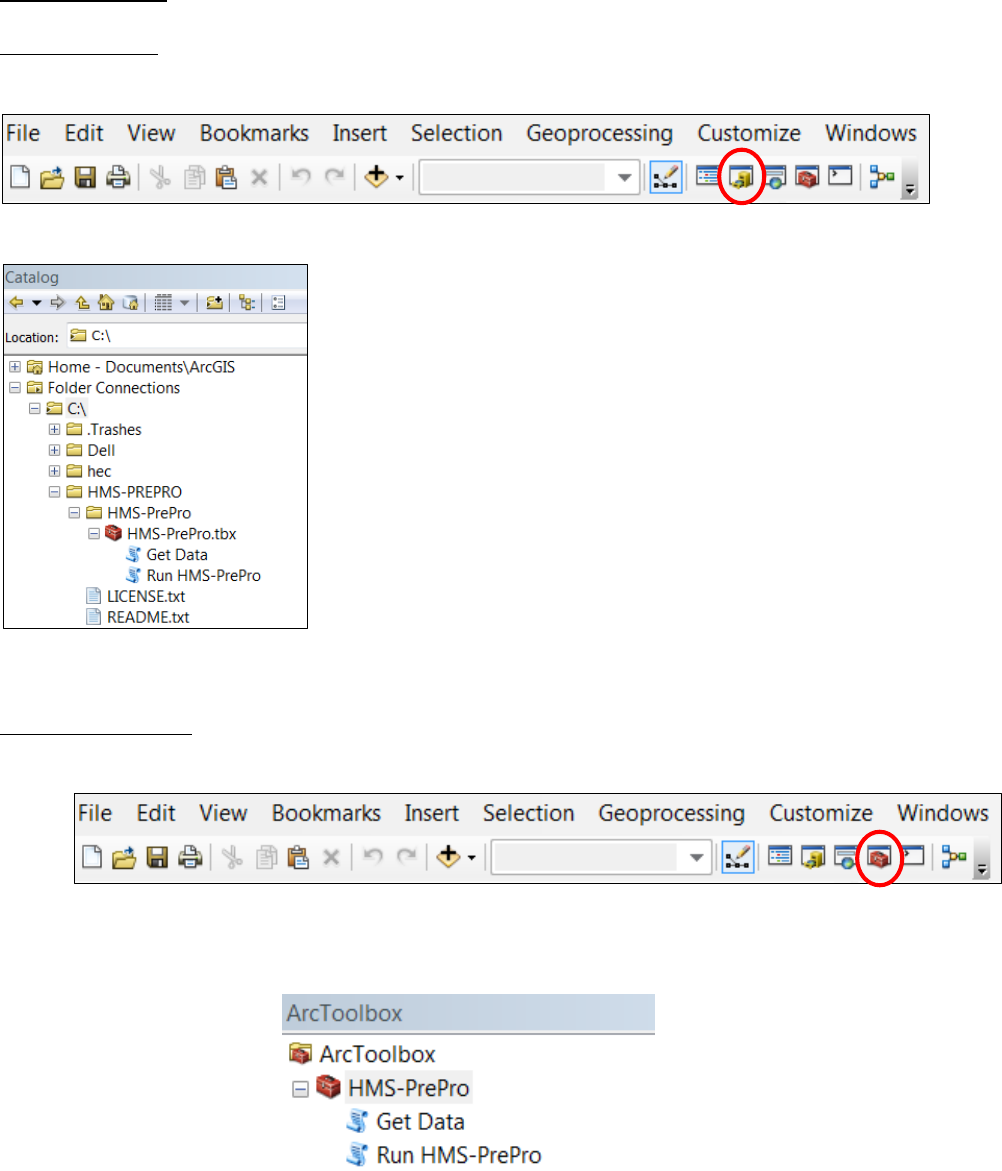Select HMS-PrePro subfolder in Catalog tree
This screenshot has height=1171, width=1002.
point(149,513)
